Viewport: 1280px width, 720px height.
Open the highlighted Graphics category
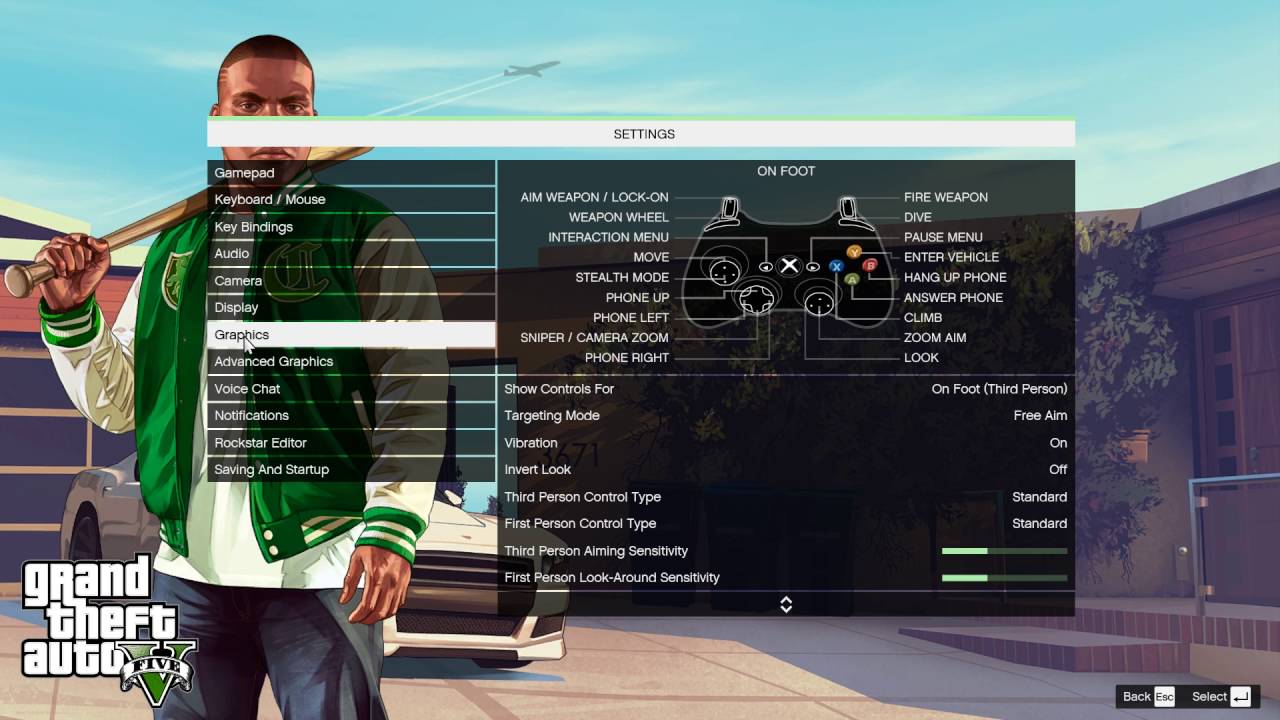tap(351, 335)
